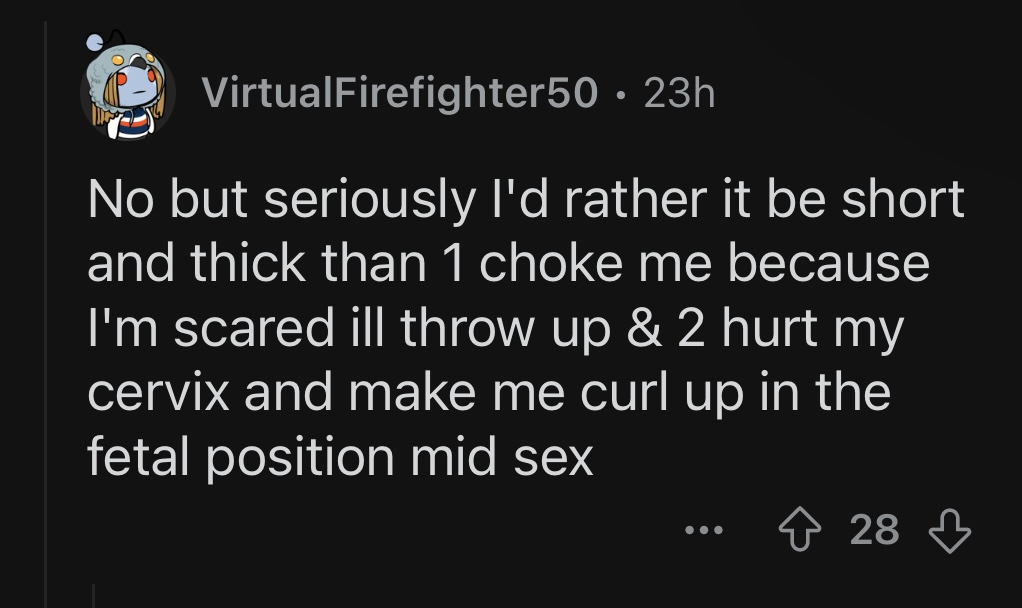
Task: Click the comment's first line starting 'No but seriously'
Action: point(525,199)
